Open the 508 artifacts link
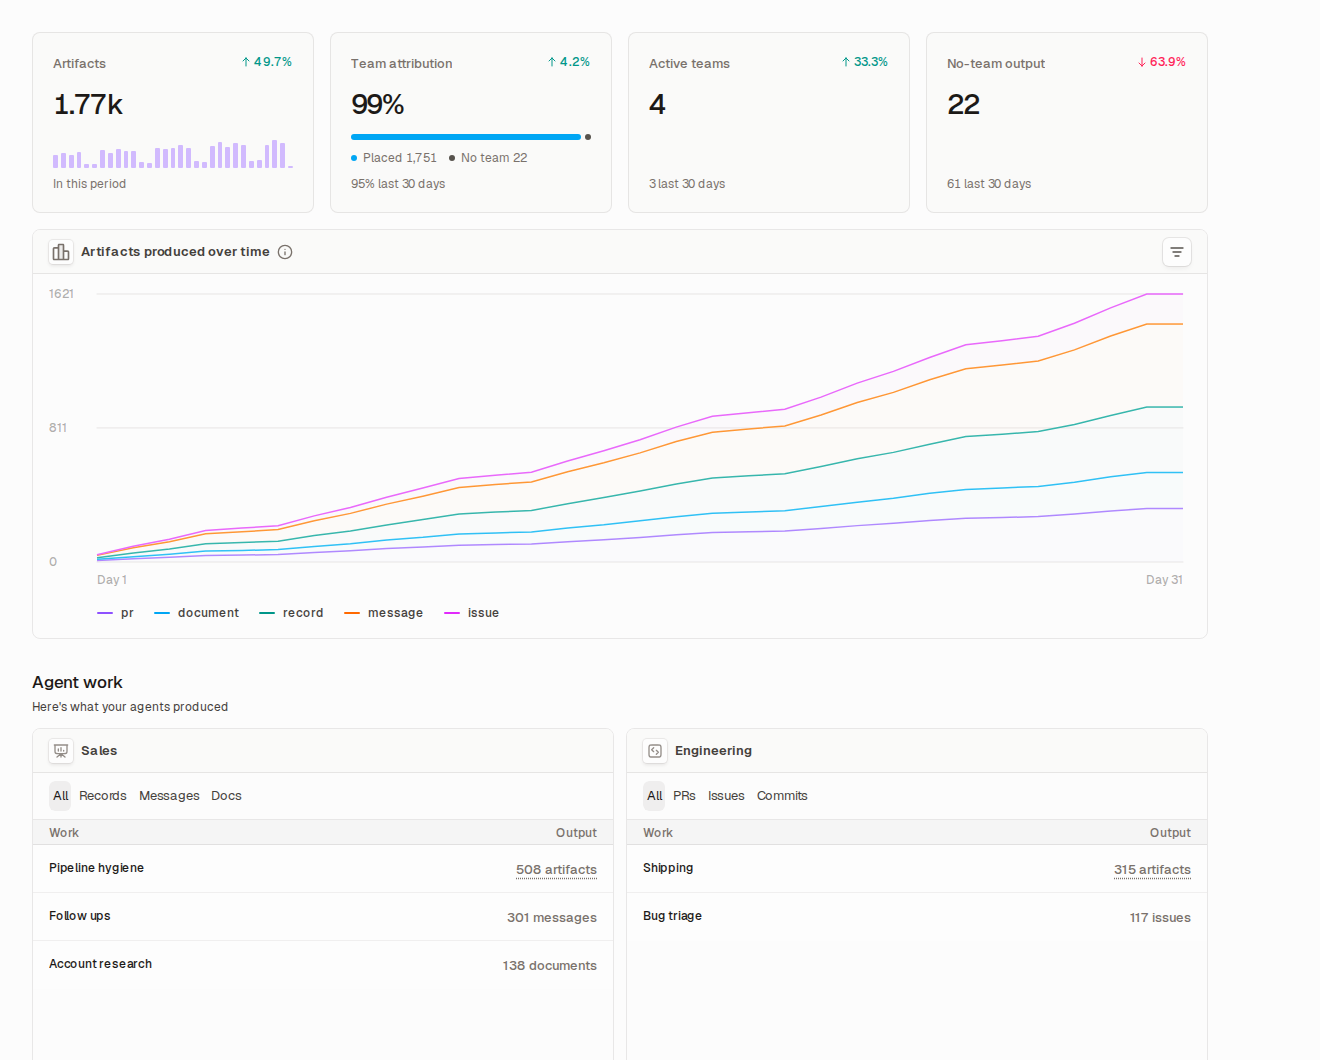The height and width of the screenshot is (1060, 1320). point(556,870)
